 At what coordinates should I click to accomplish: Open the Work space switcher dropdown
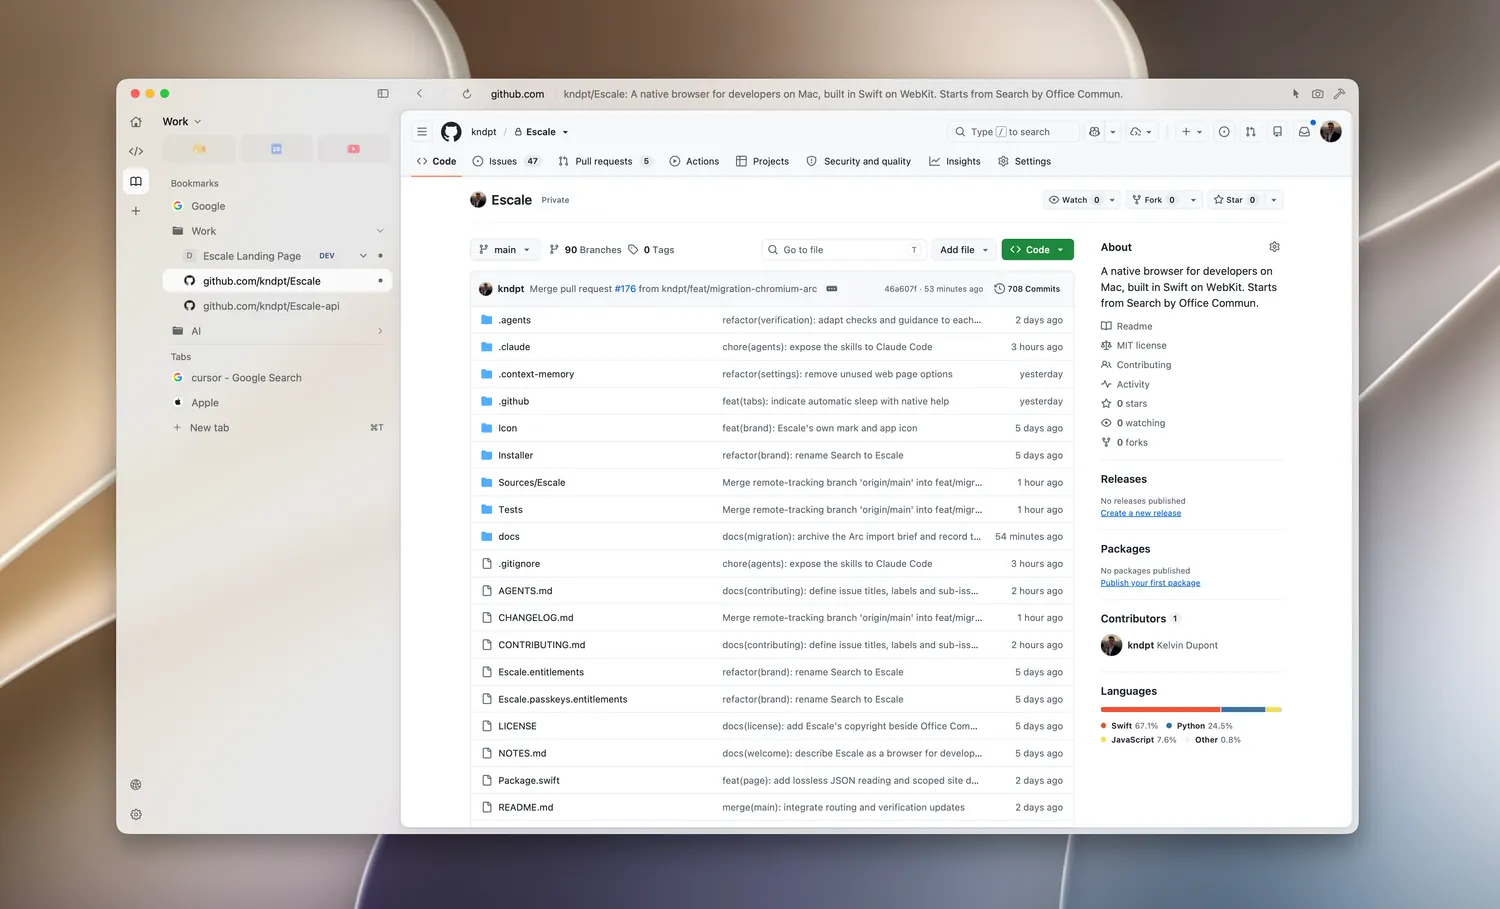pyautogui.click(x=182, y=122)
